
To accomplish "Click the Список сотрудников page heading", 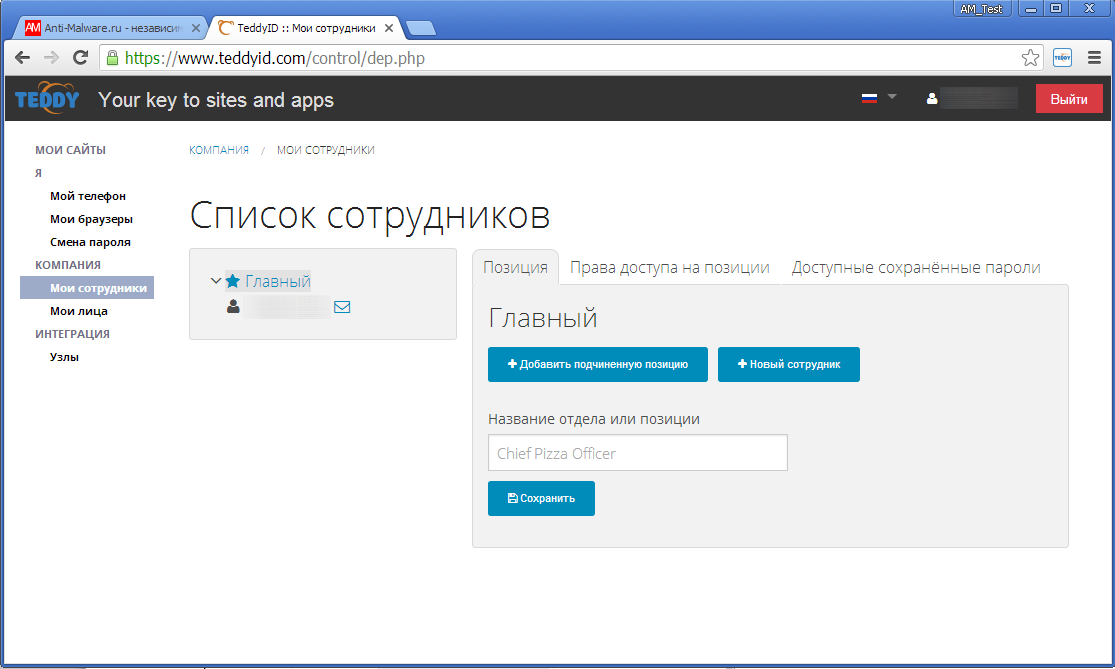I will tap(370, 215).
